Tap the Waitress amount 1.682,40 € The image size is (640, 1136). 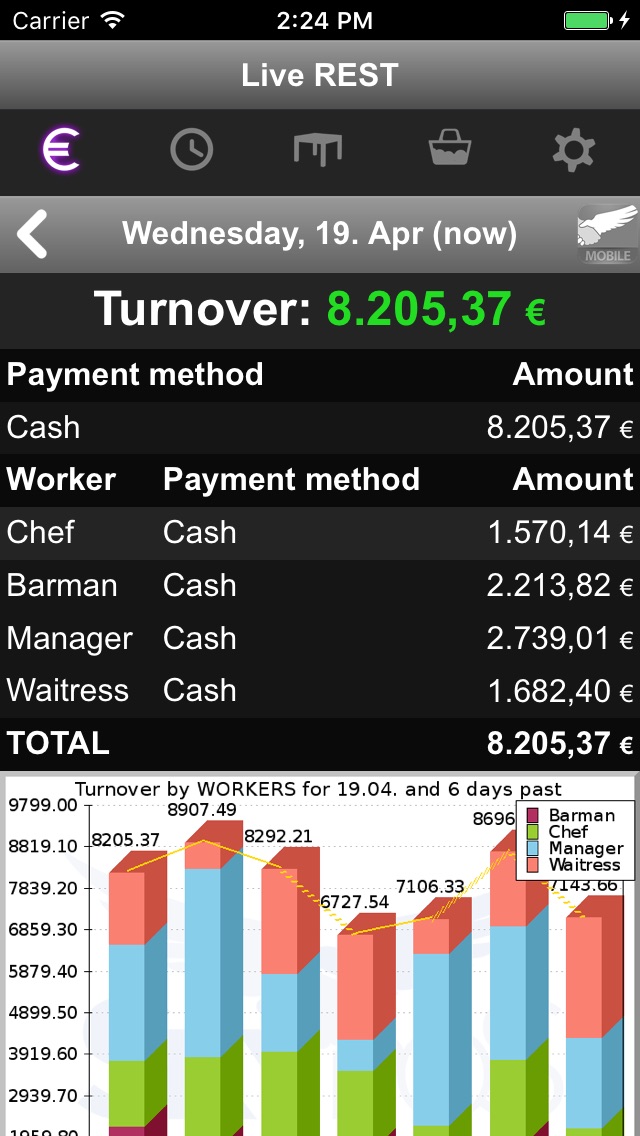(560, 692)
